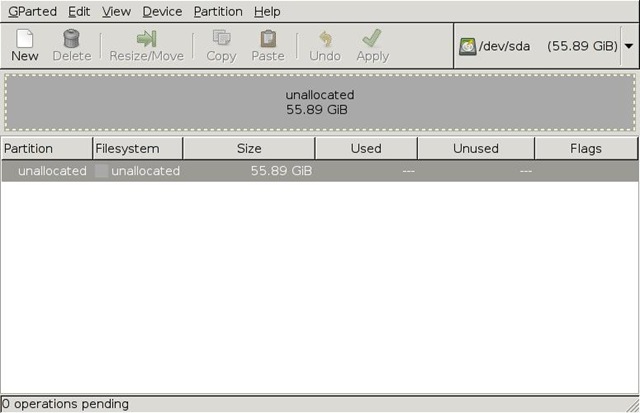Select the unallocated 55.89 GiB graphical block
The width and height of the screenshot is (640, 413).
[320, 102]
